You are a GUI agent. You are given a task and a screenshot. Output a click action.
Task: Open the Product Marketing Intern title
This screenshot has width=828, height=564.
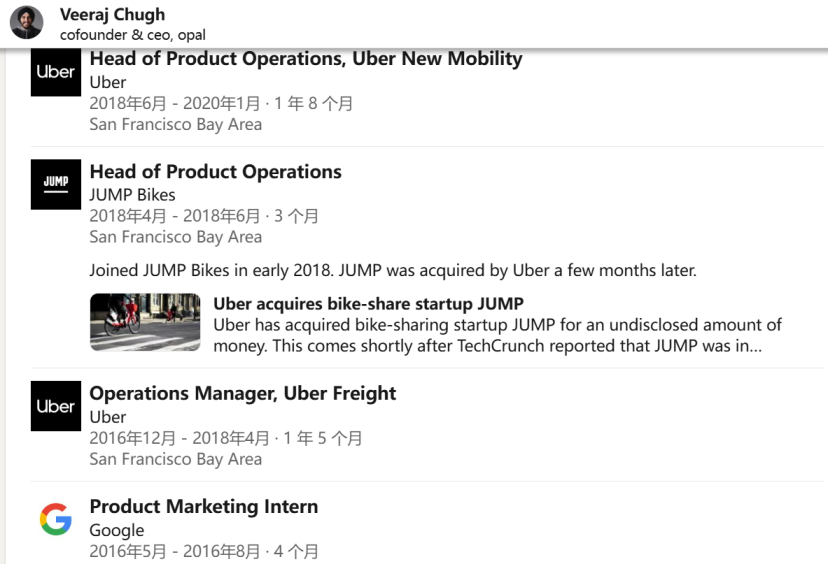click(x=203, y=507)
